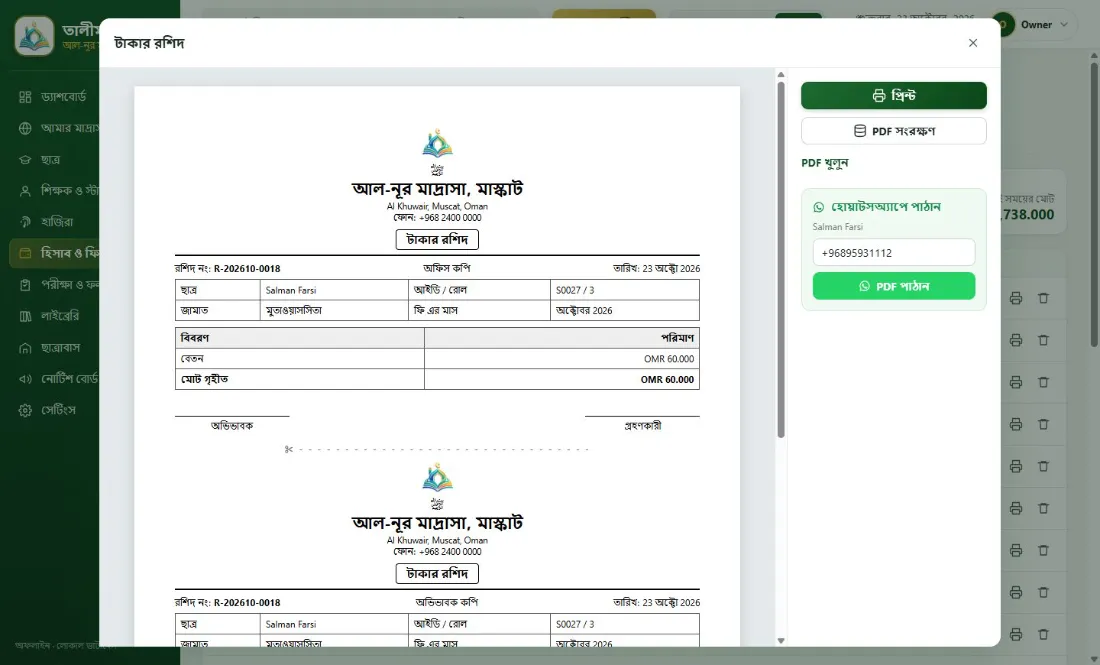Click the seventh row delete icon in background list
This screenshot has width=1100, height=665.
(x=1043, y=551)
